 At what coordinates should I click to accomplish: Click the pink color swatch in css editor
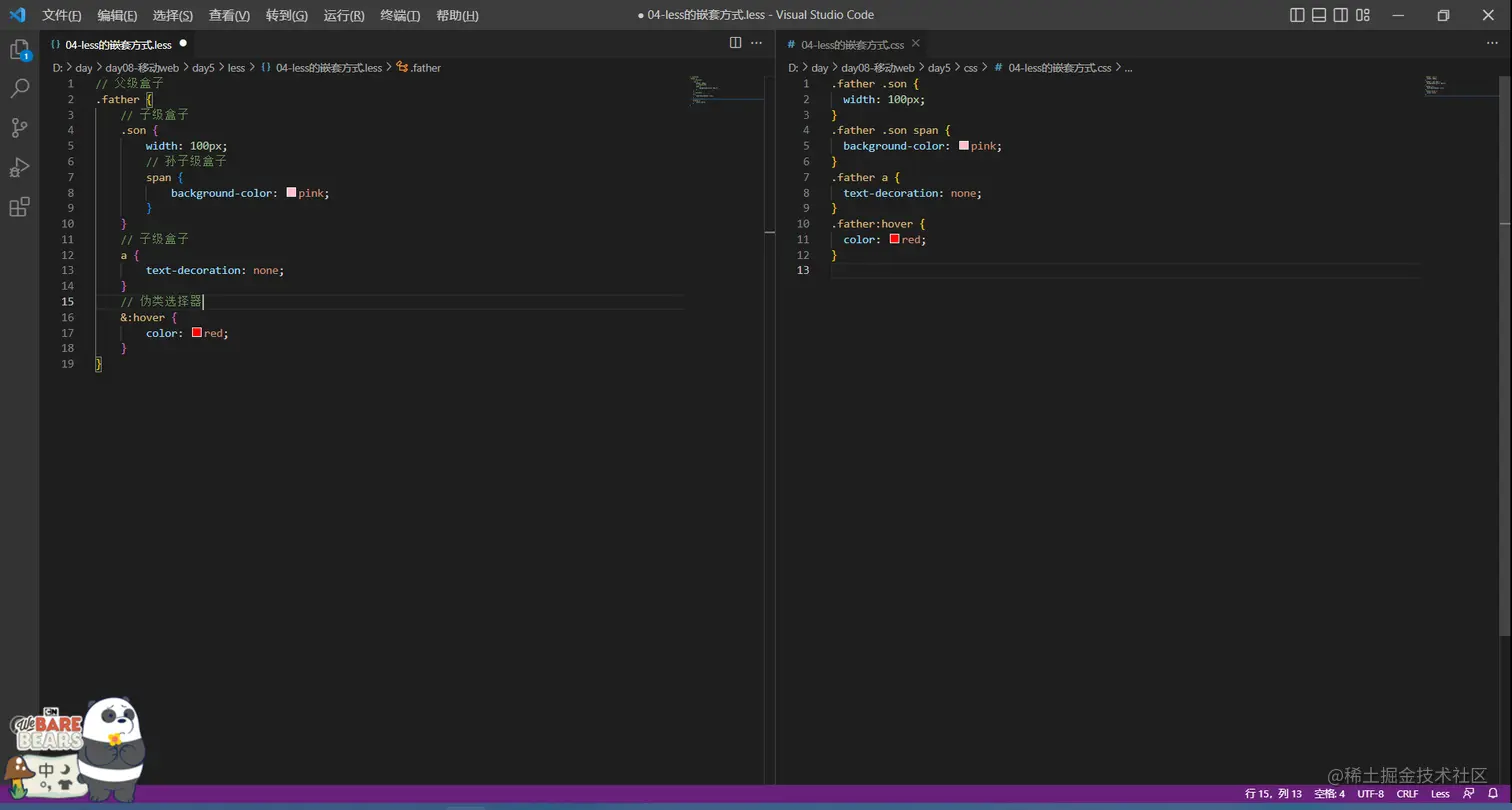[964, 145]
